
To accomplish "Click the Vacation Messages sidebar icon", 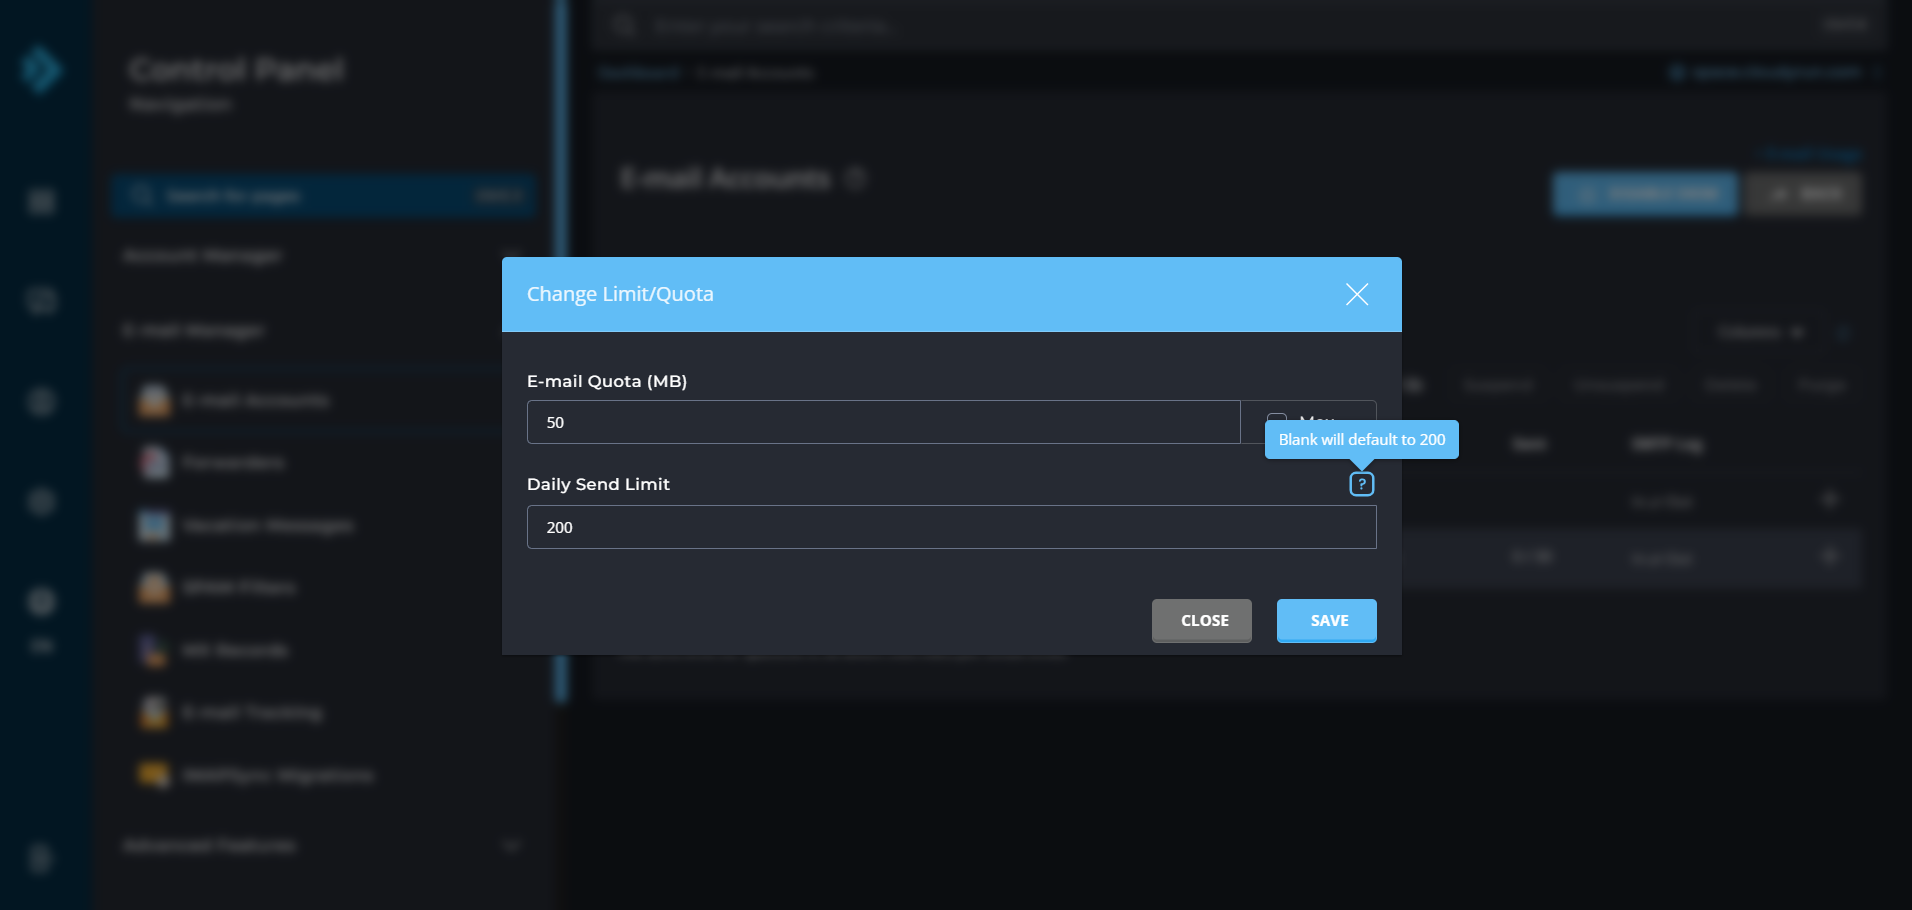I will point(153,525).
